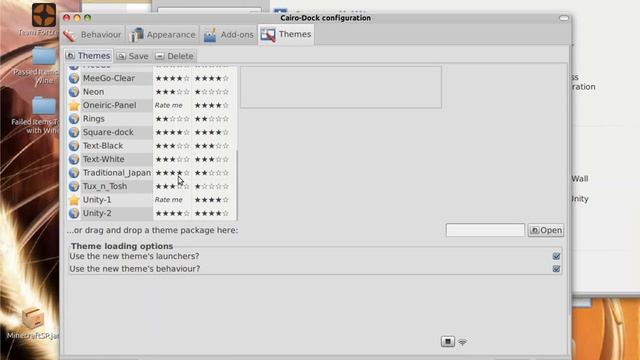Screen dimensions: 640x360
Task: Click the square button near wifi icon
Action: (x=448, y=341)
